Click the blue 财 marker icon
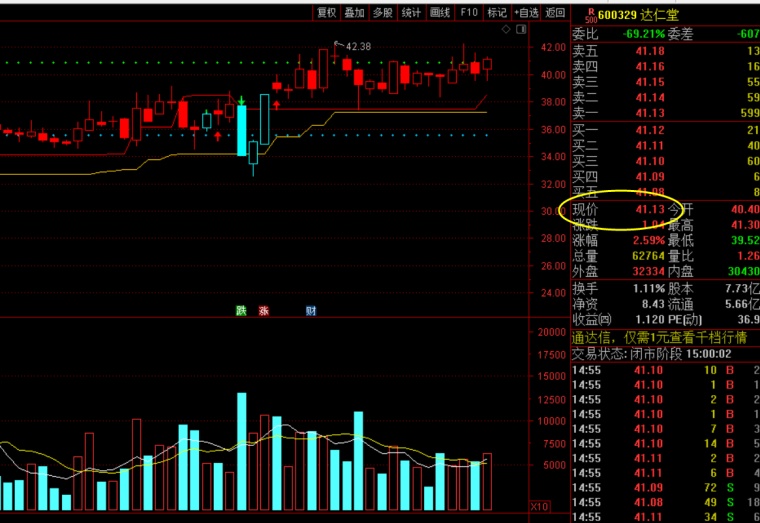This screenshot has height=523, width=760. click(311, 311)
